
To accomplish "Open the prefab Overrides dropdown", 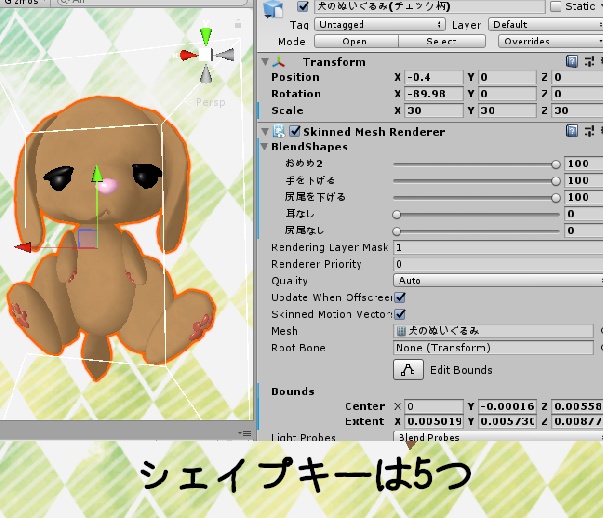I will click(550, 41).
